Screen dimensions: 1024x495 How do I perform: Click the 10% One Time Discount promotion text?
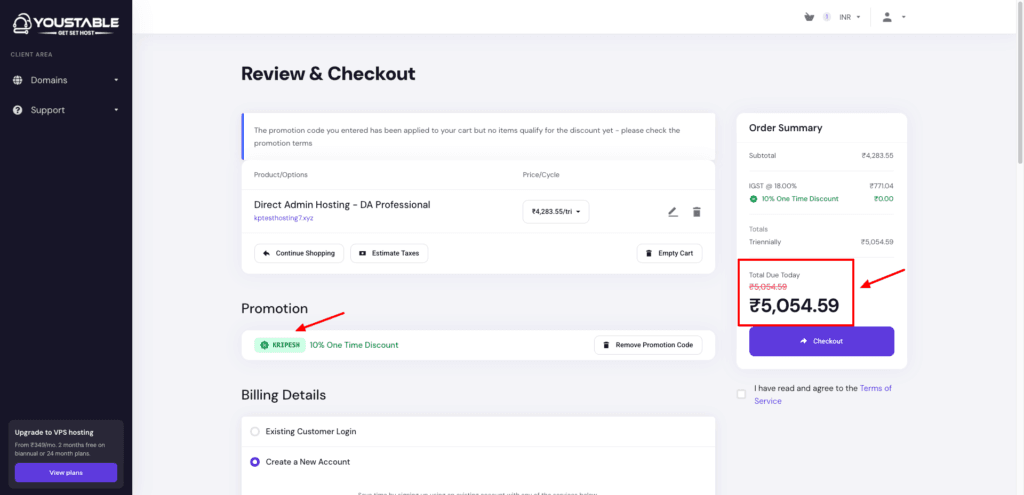pos(354,345)
